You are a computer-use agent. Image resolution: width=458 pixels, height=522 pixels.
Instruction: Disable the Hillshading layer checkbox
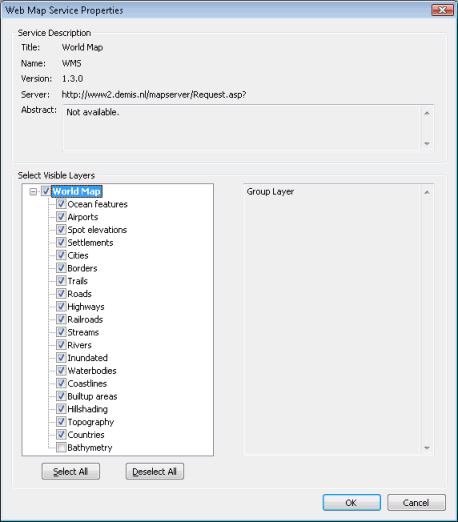pyautogui.click(x=61, y=409)
